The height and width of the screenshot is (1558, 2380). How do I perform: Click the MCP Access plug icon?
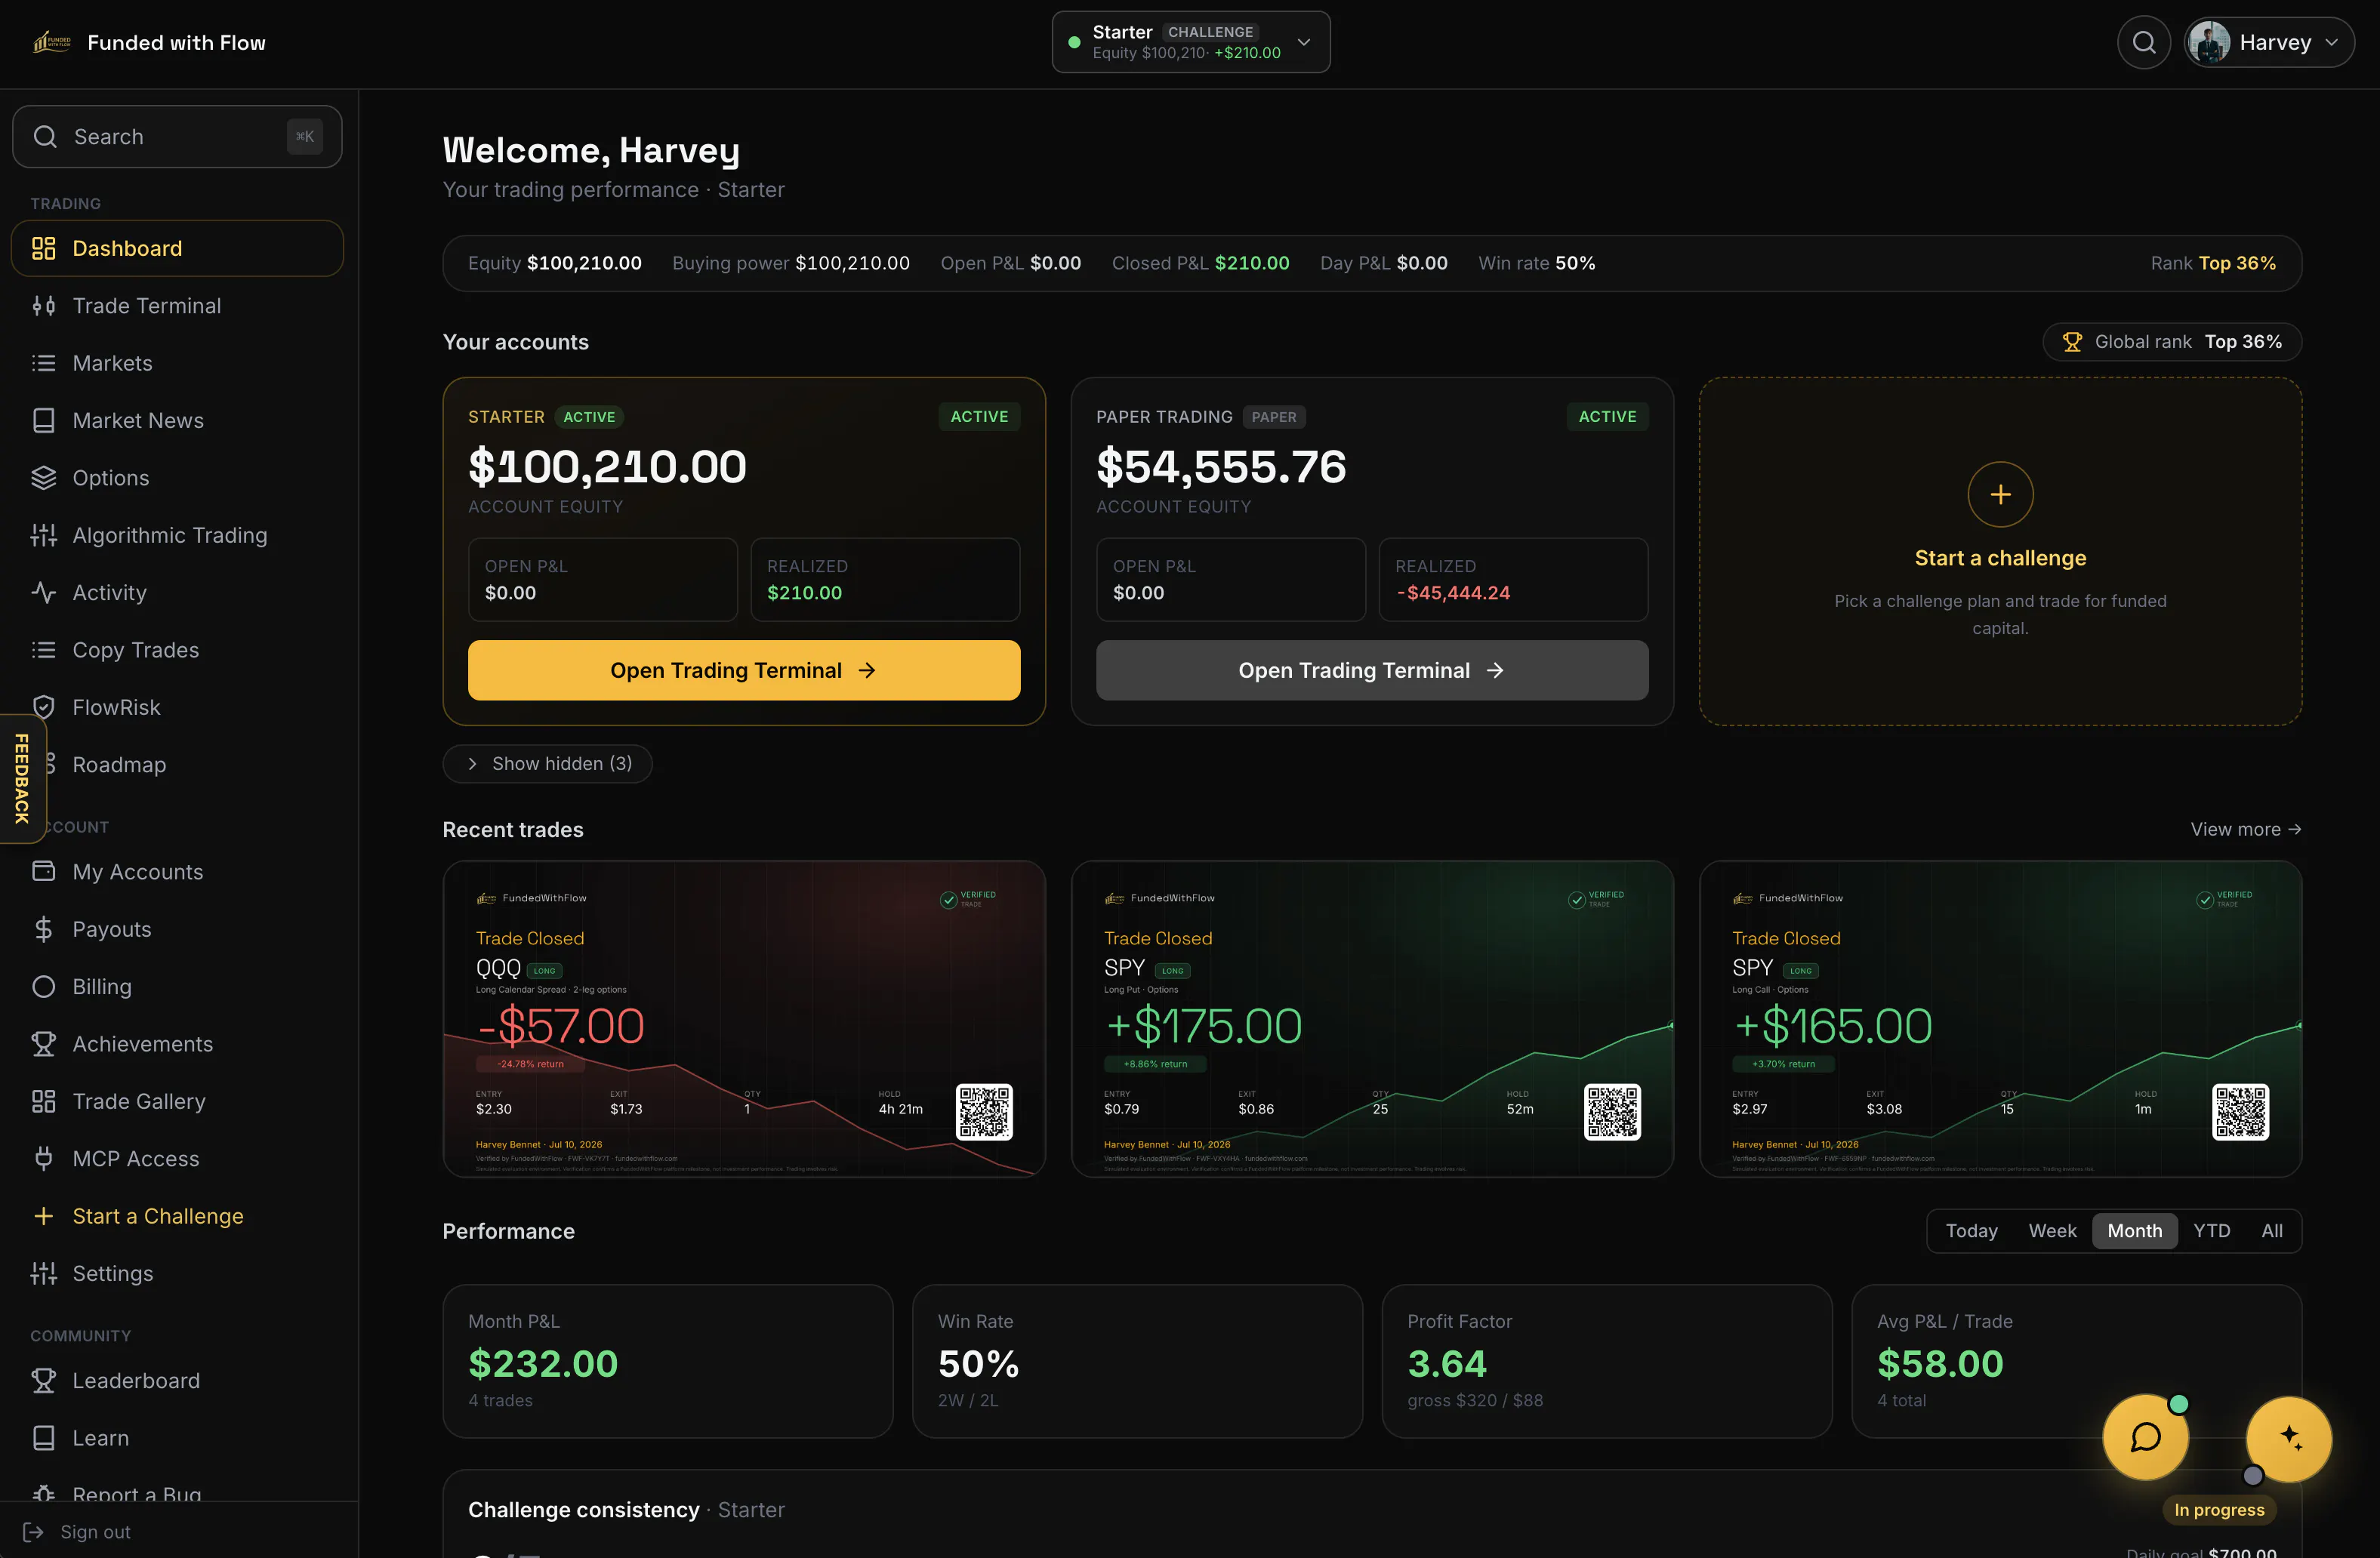43,1158
